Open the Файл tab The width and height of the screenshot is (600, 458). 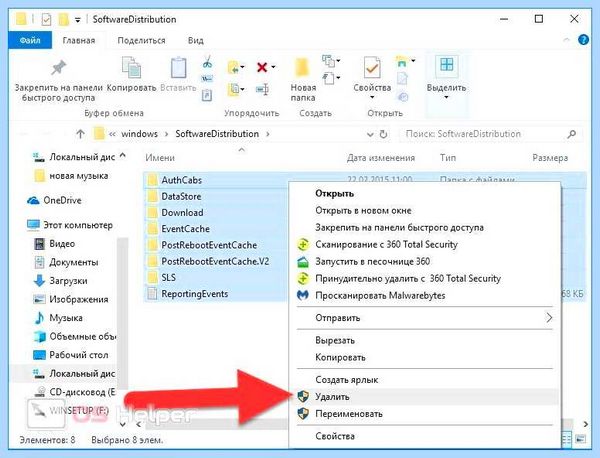[30, 40]
